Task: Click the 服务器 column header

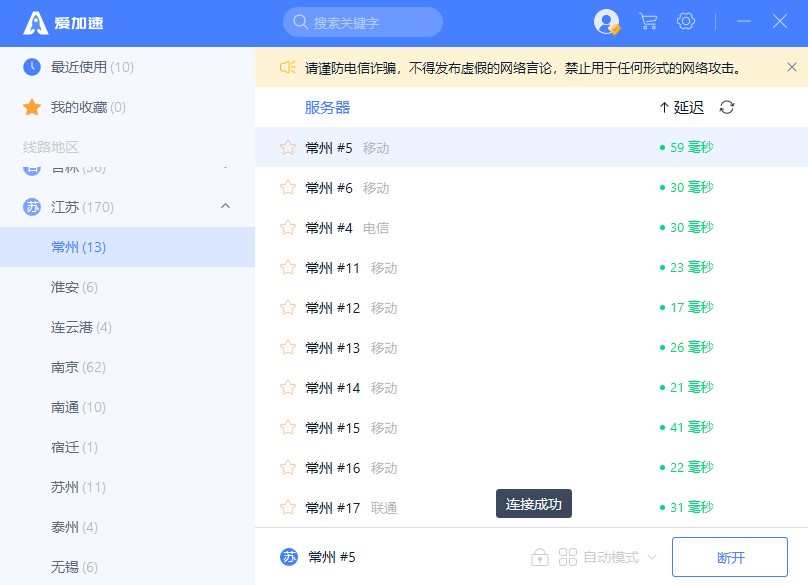Action: (327, 107)
